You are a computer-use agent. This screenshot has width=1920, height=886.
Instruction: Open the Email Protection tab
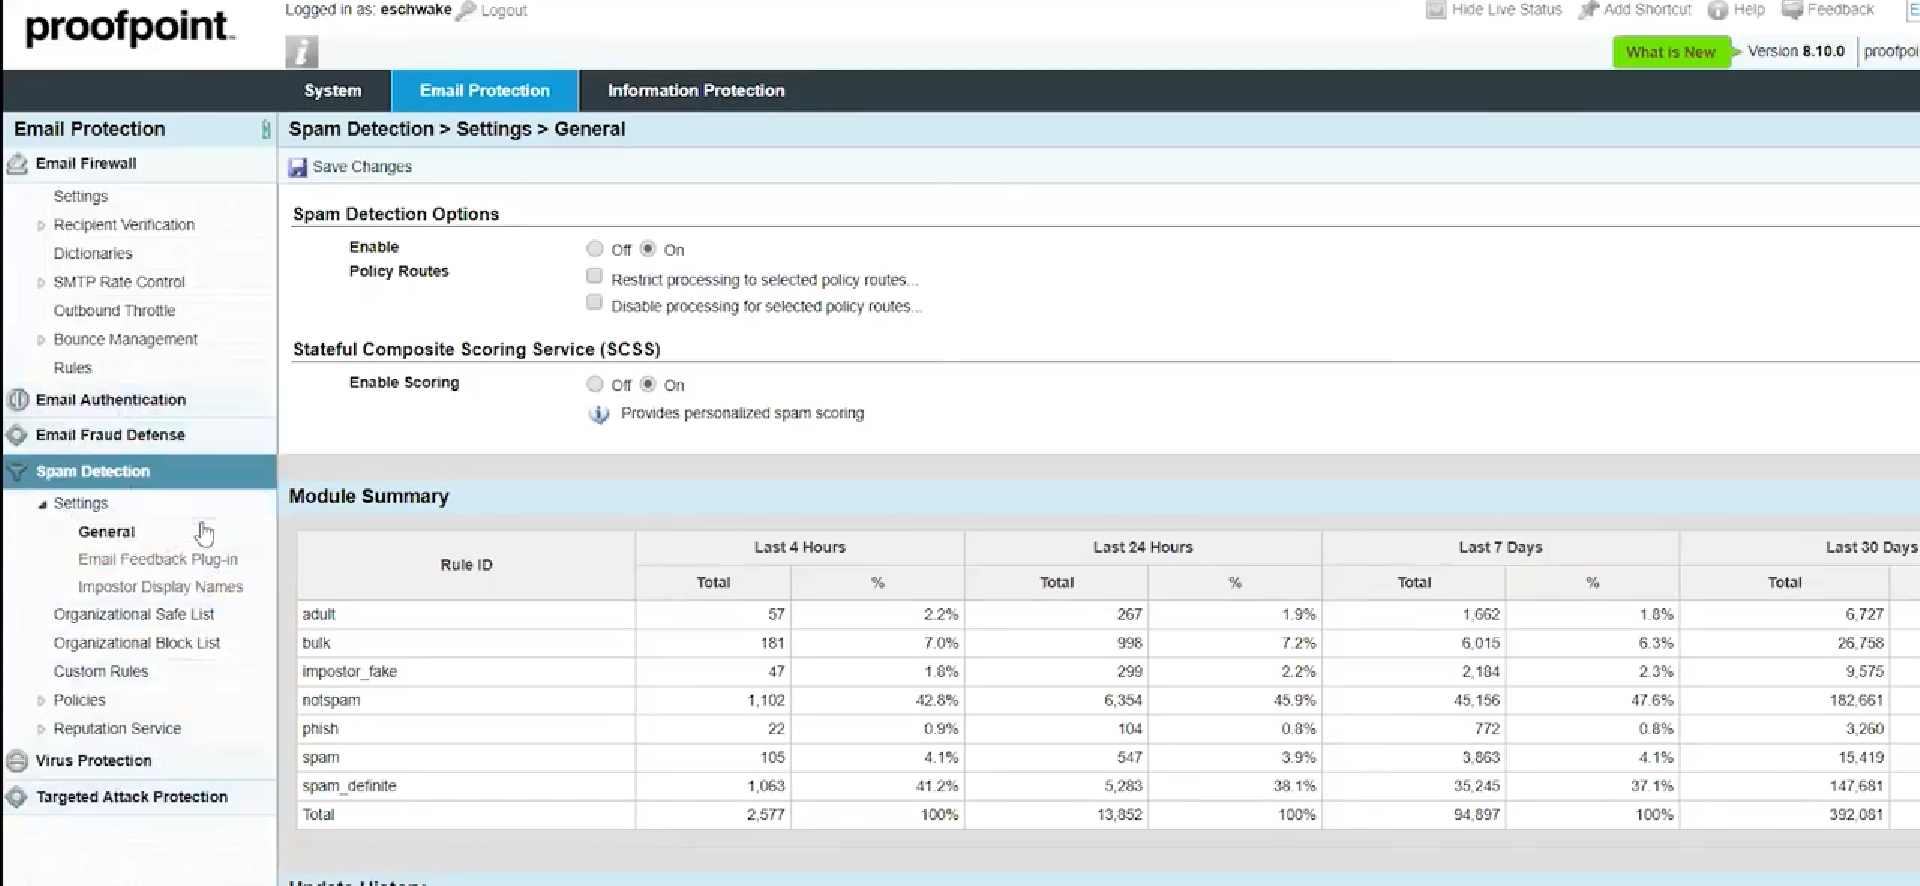[485, 91]
